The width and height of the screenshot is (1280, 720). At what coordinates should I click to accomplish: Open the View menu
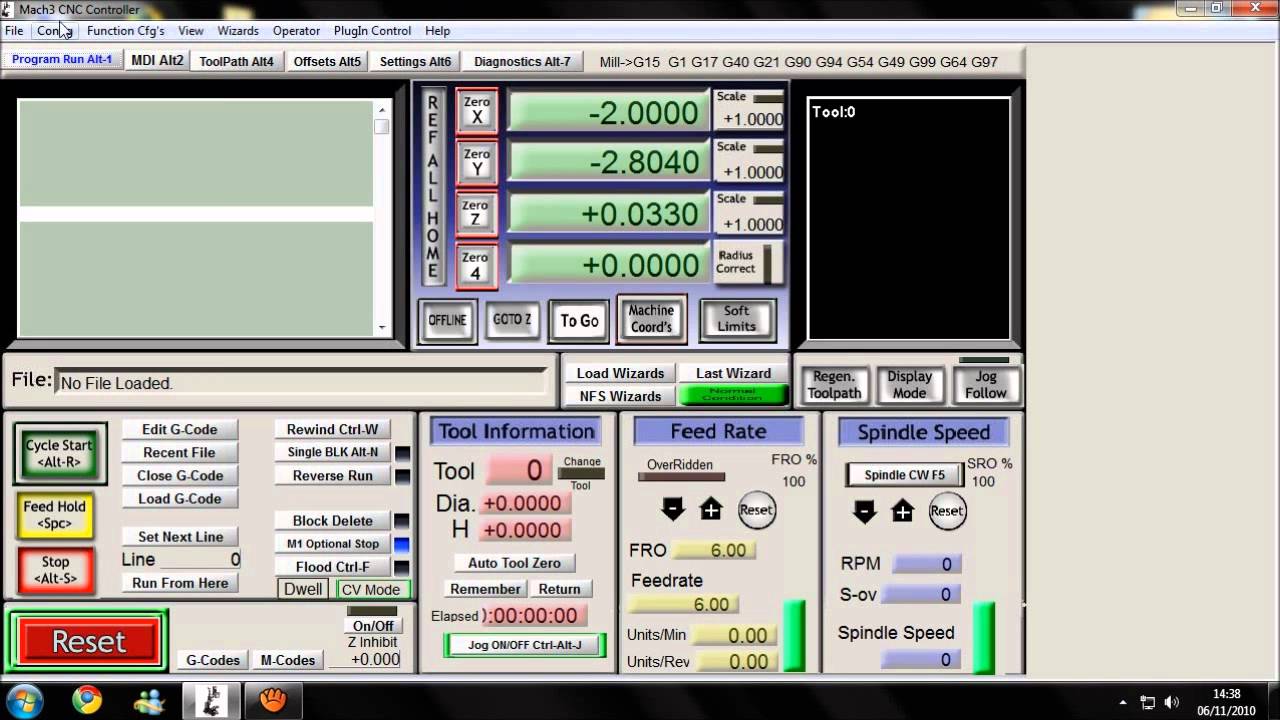(191, 31)
